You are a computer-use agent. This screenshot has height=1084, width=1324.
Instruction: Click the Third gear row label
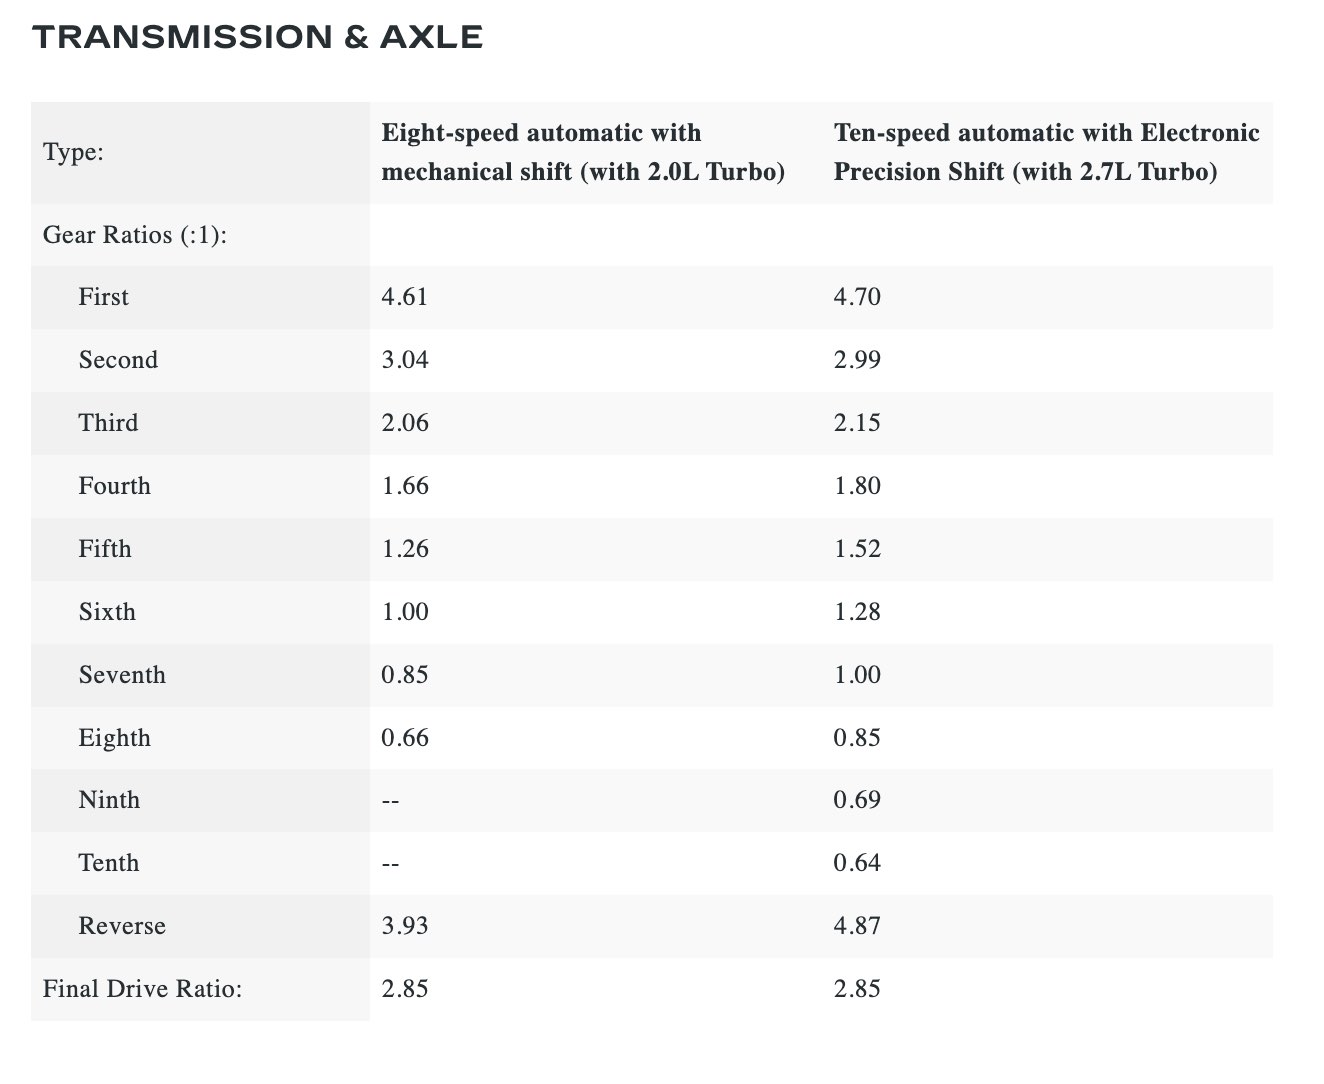tap(108, 423)
